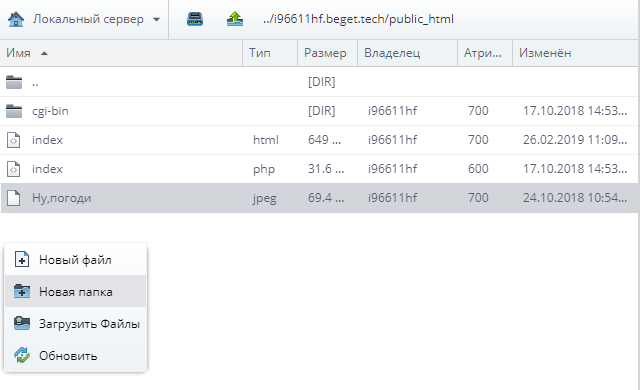Click the index html file icon
This screenshot has width=640, height=390.
(13, 140)
